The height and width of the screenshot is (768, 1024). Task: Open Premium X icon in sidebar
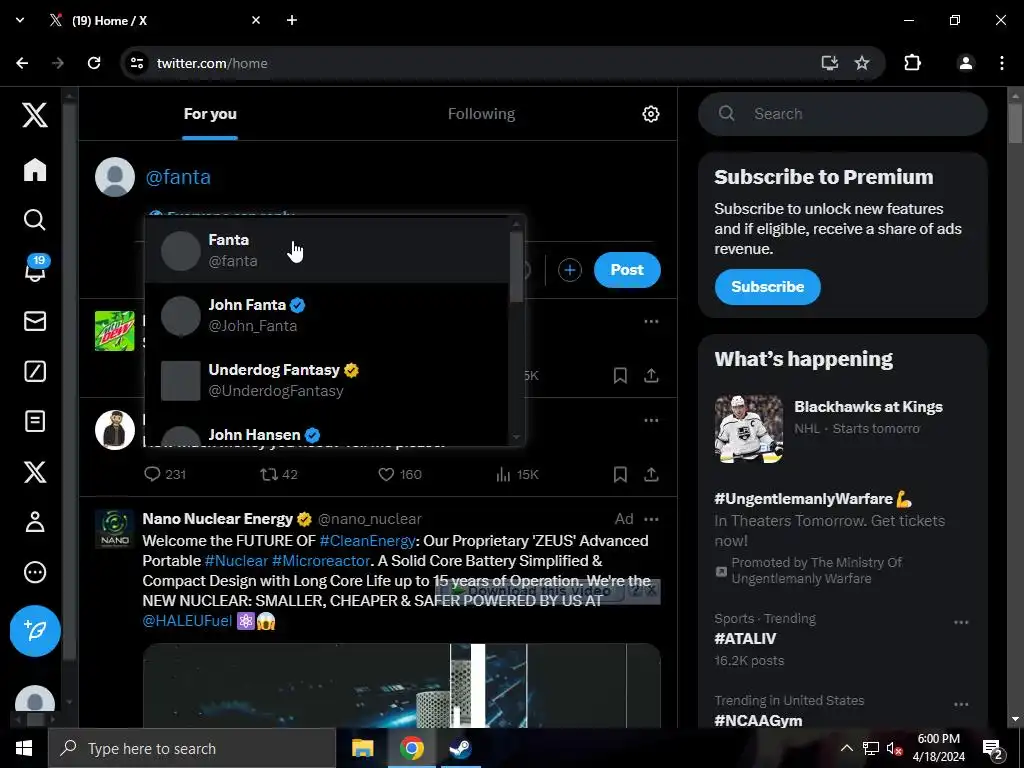[35, 472]
